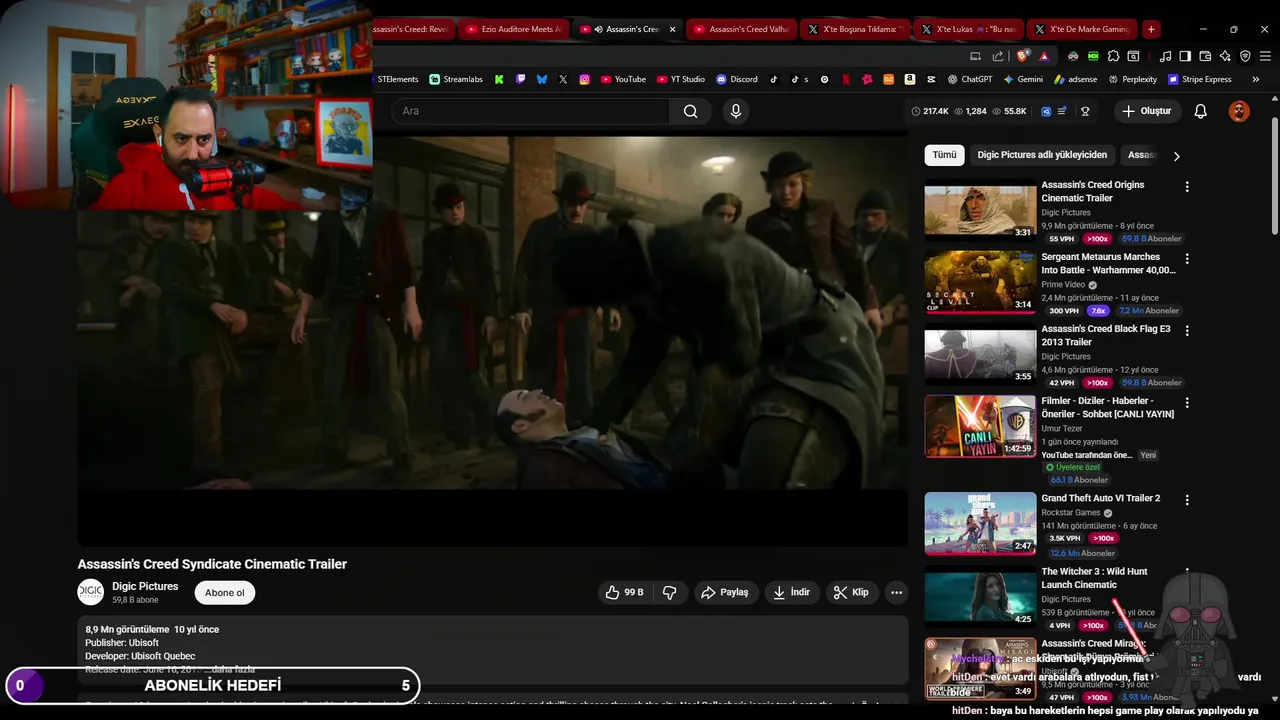
Task: Open browser extensions puzzle icon
Action: (1113, 56)
